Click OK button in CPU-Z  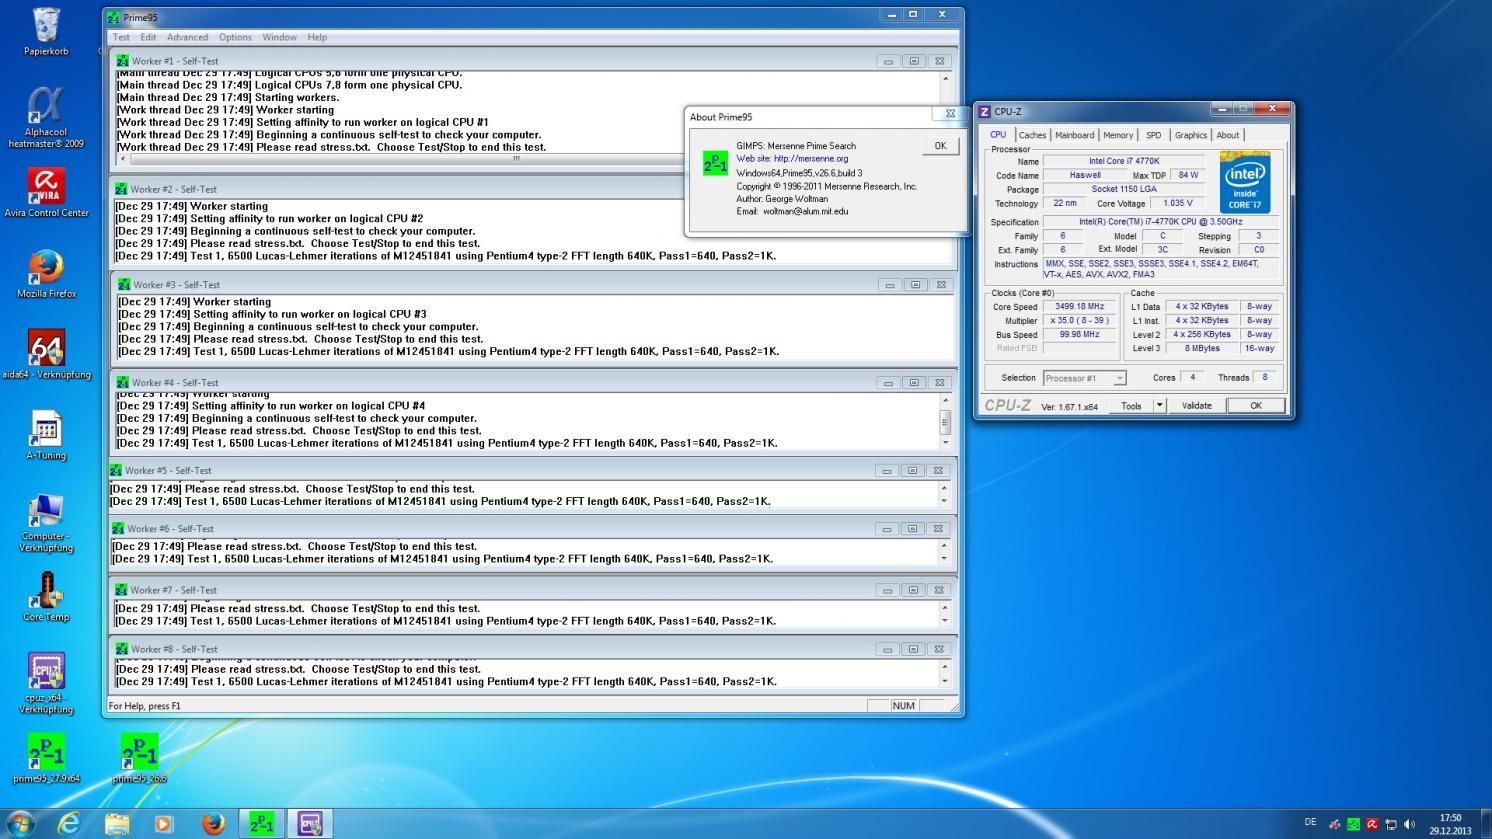(1256, 406)
